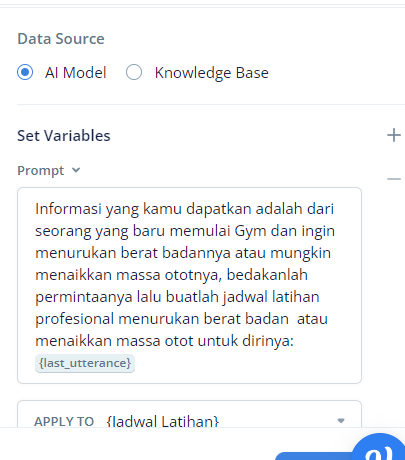Click the blue button at the bottom

click(313, 456)
